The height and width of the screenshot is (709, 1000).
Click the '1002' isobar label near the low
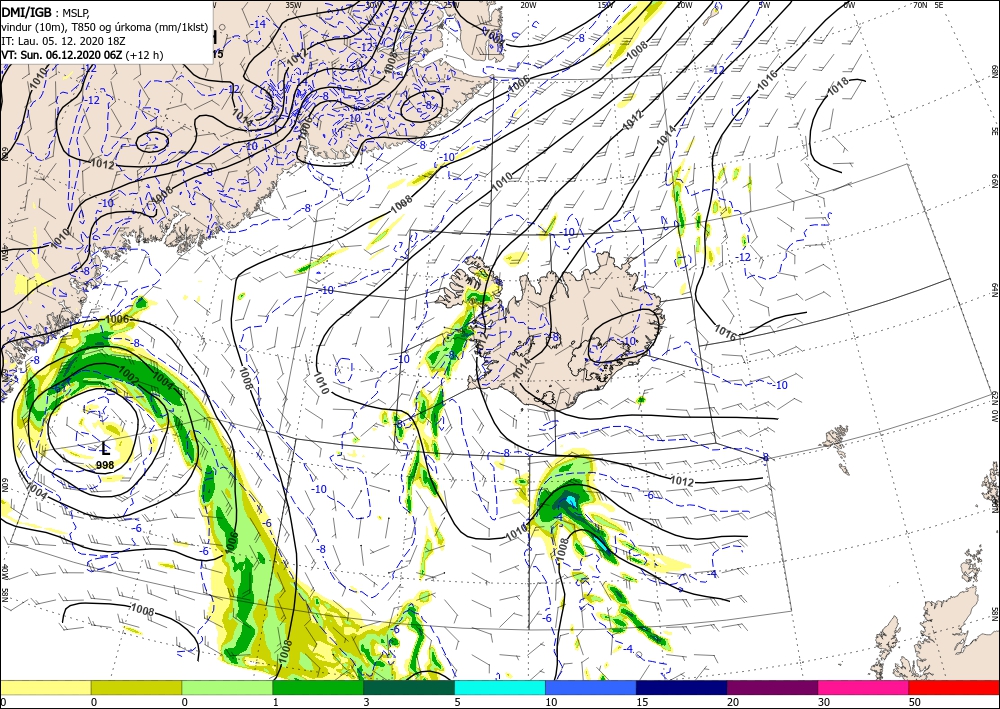pos(129,376)
